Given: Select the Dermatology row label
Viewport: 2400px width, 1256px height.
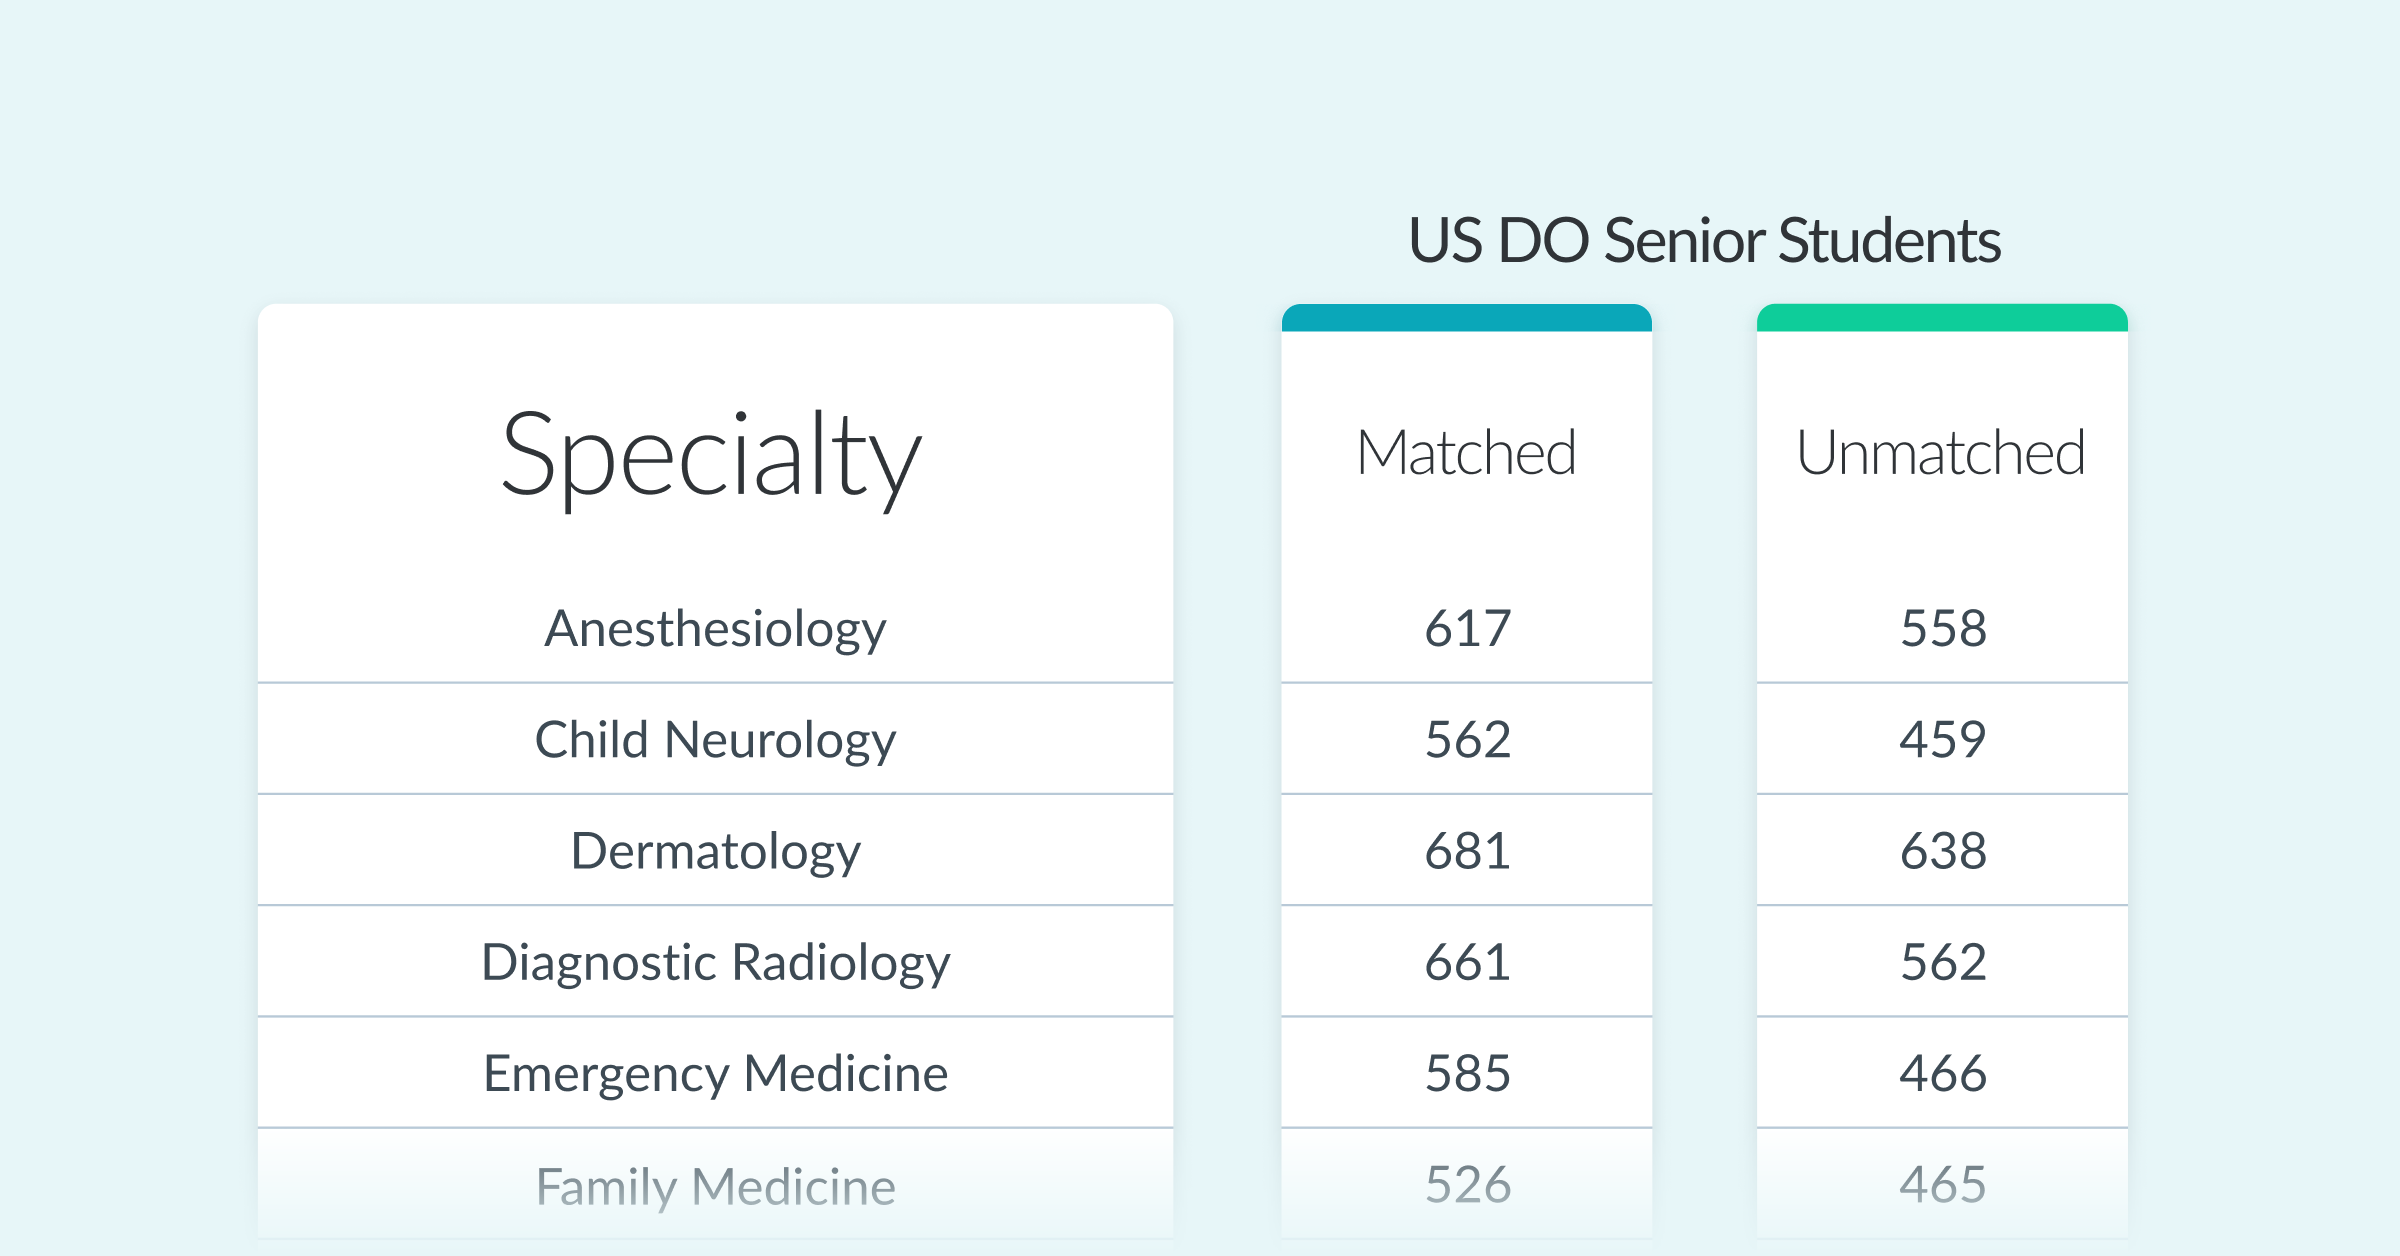Looking at the screenshot, I should (715, 851).
